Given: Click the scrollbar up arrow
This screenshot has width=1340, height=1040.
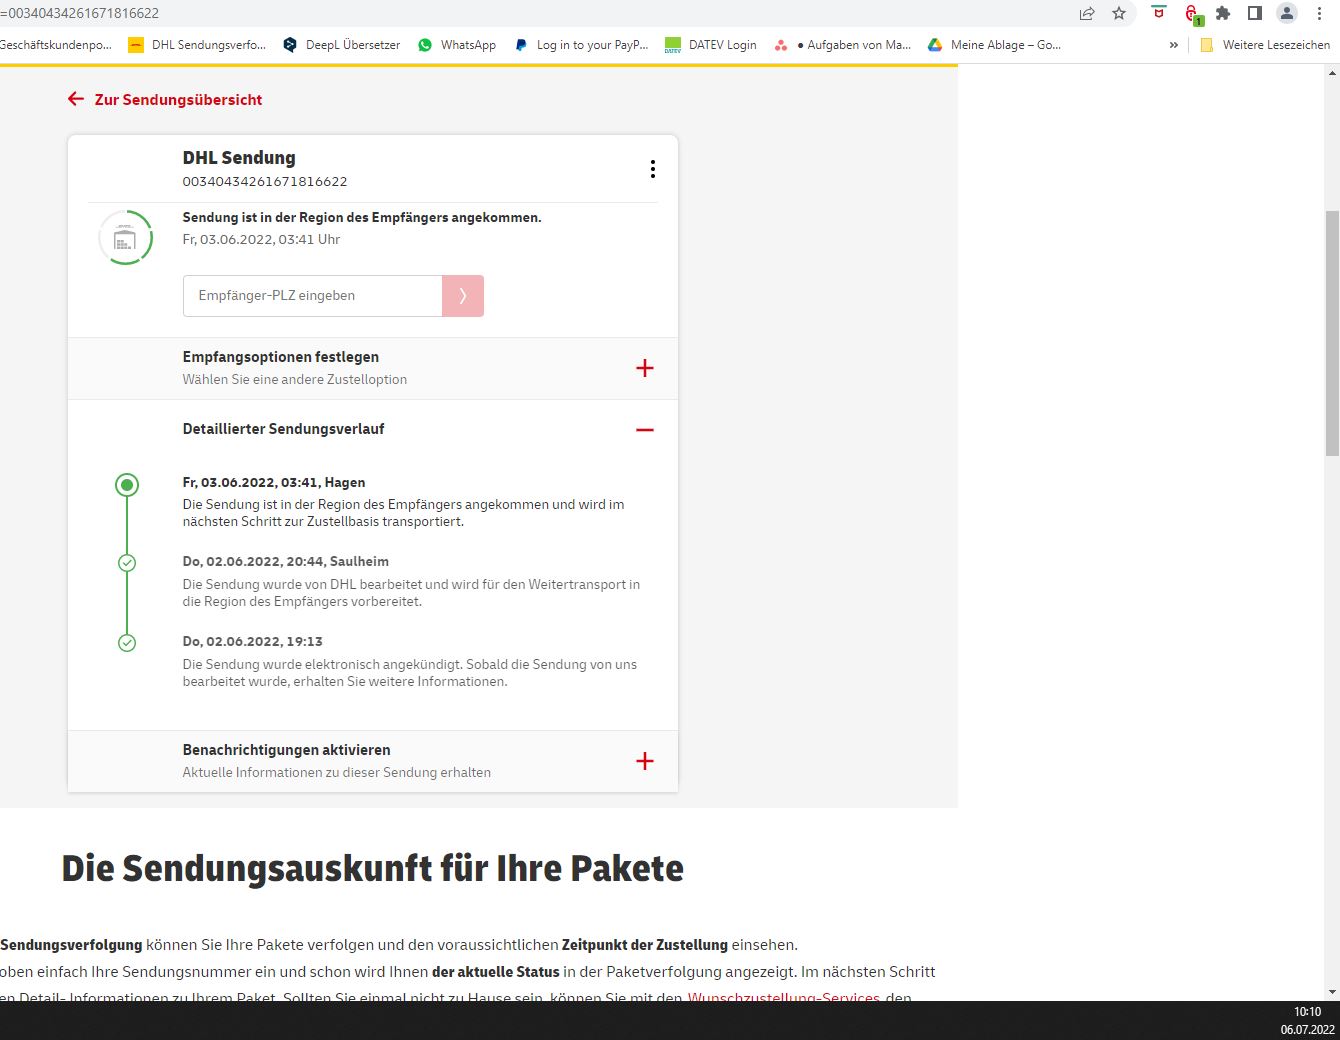Looking at the screenshot, I should [1332, 73].
